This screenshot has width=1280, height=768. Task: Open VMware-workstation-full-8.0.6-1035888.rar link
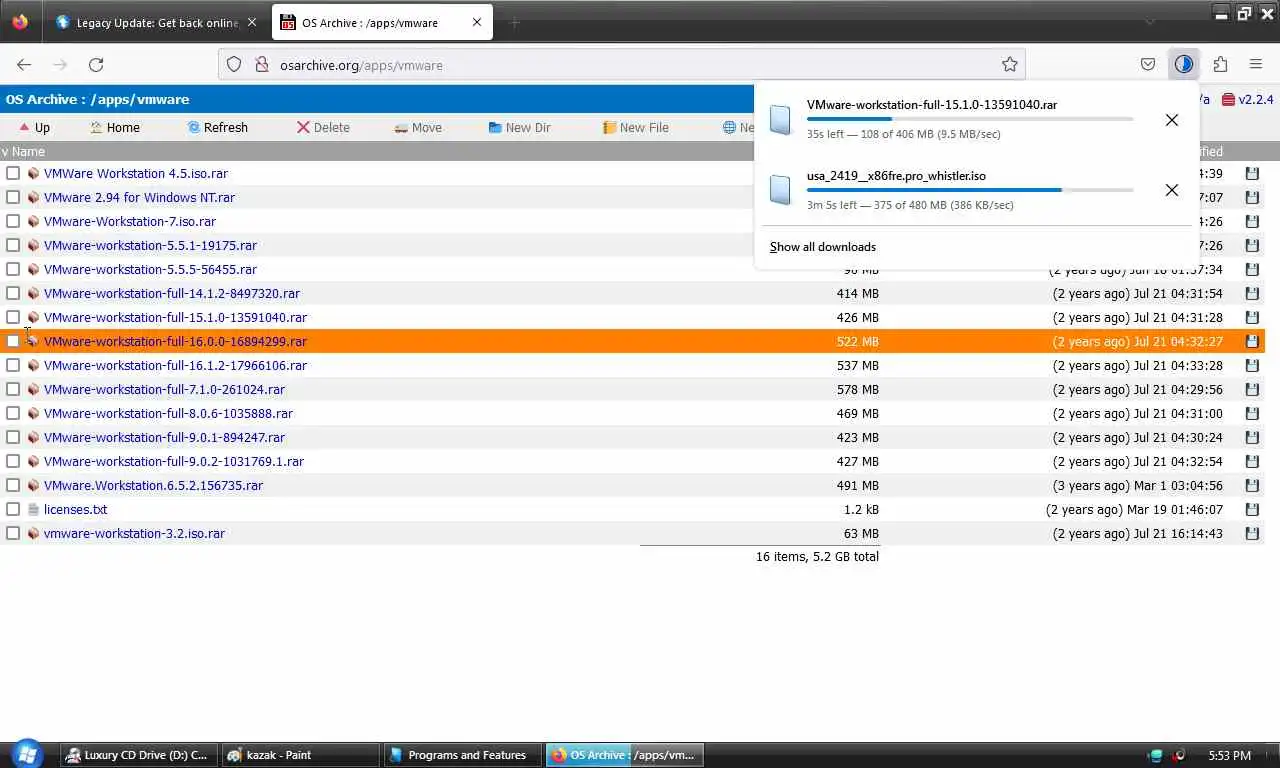point(168,413)
